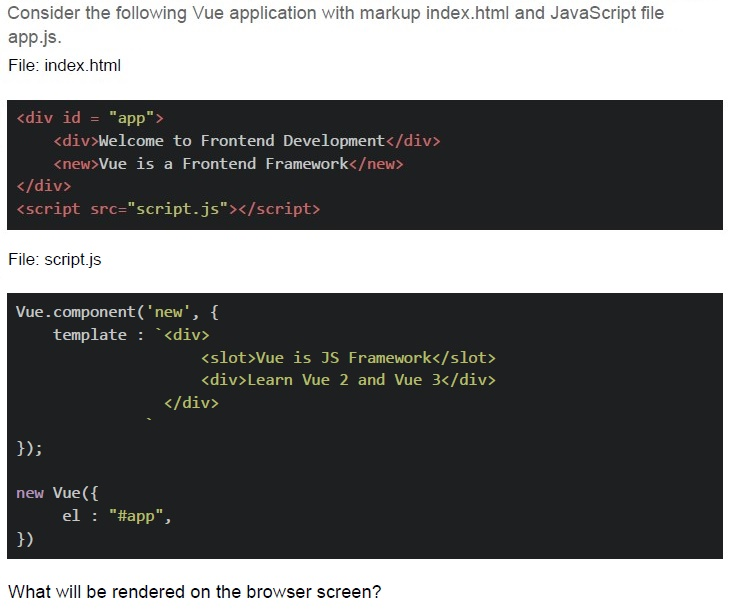Click the closing '</div>' in the template
The image size is (735, 611).
[x=191, y=403]
